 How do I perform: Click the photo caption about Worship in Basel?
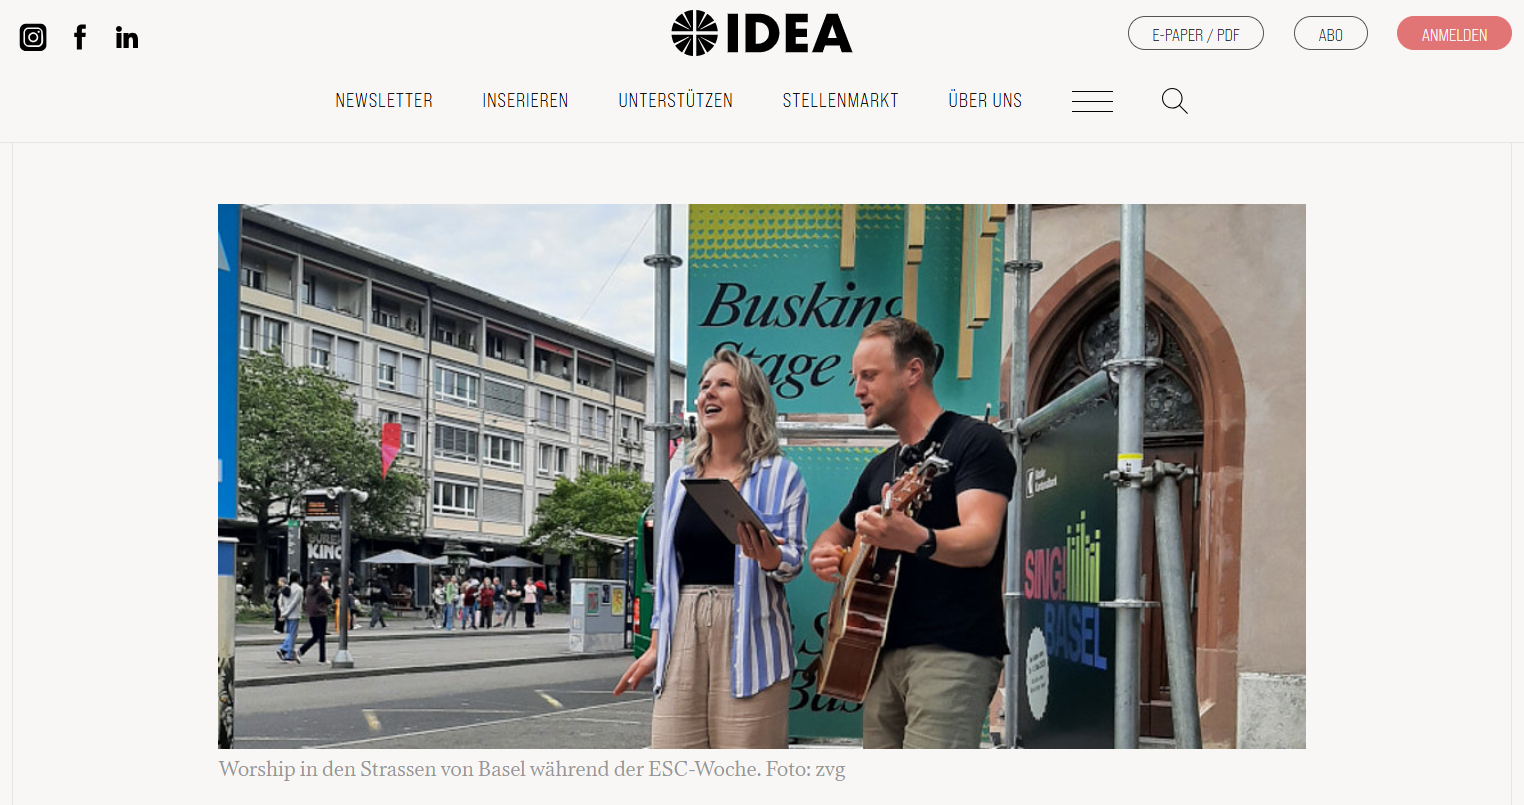532,770
